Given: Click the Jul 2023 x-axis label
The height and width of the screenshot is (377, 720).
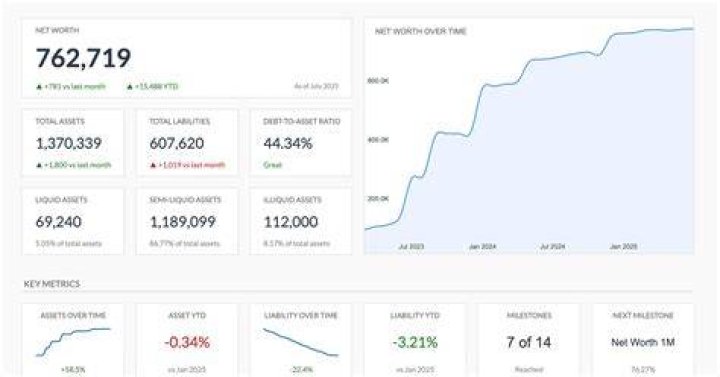Looking at the screenshot, I should [x=411, y=247].
